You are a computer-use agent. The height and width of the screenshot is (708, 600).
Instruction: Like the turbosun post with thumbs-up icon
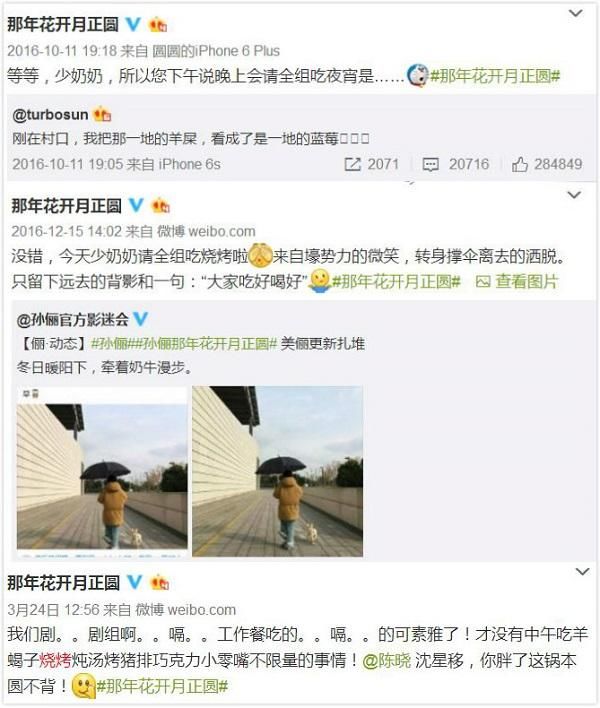520,164
